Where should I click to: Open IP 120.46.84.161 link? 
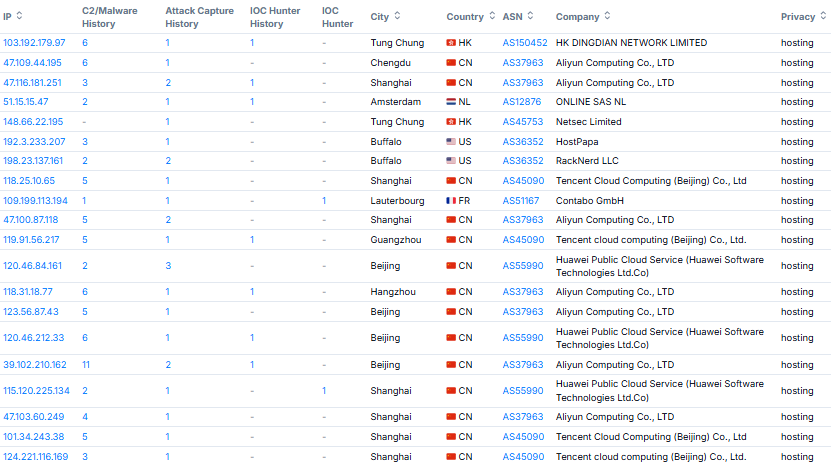pos(32,266)
